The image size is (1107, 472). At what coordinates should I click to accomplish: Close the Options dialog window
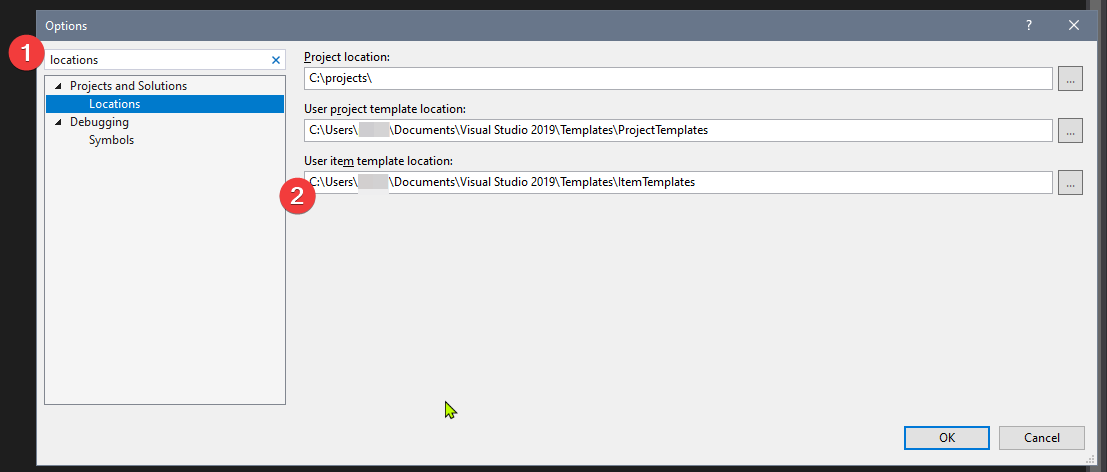[1074, 25]
